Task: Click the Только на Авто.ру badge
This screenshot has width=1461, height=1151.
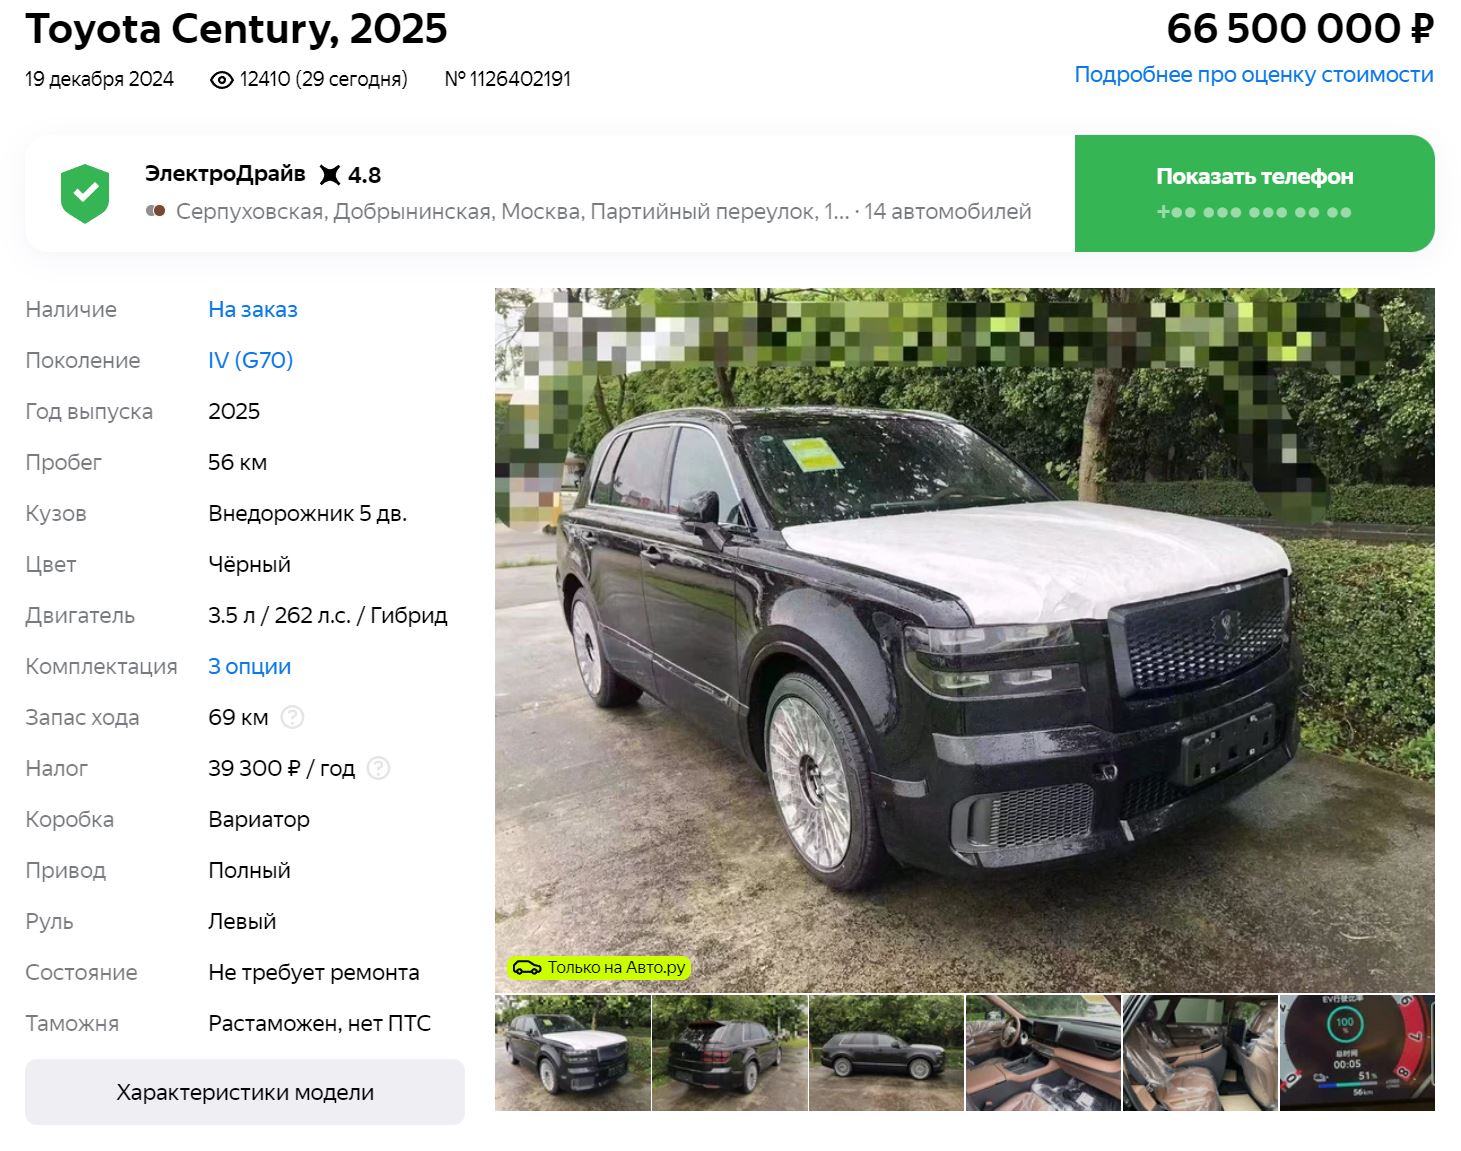Action: (x=598, y=967)
